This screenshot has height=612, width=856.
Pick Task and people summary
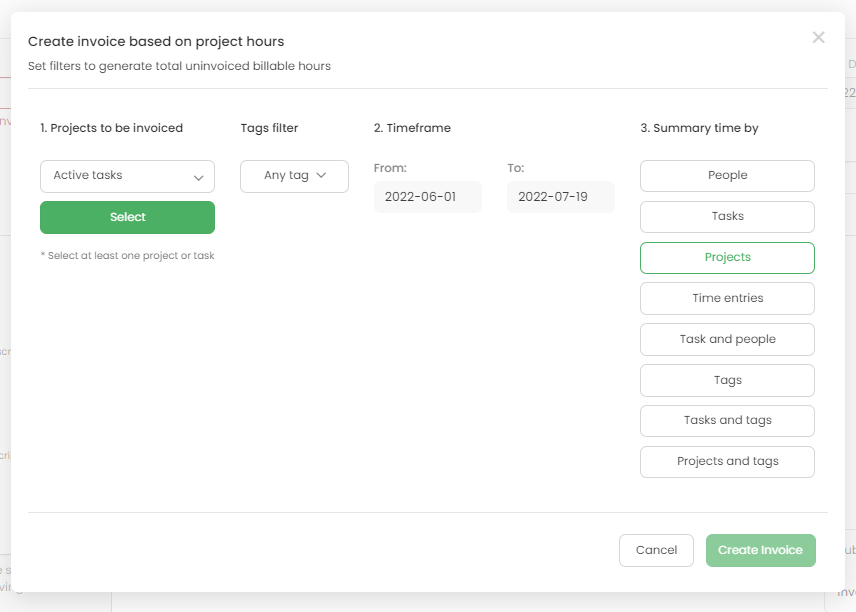coord(727,340)
